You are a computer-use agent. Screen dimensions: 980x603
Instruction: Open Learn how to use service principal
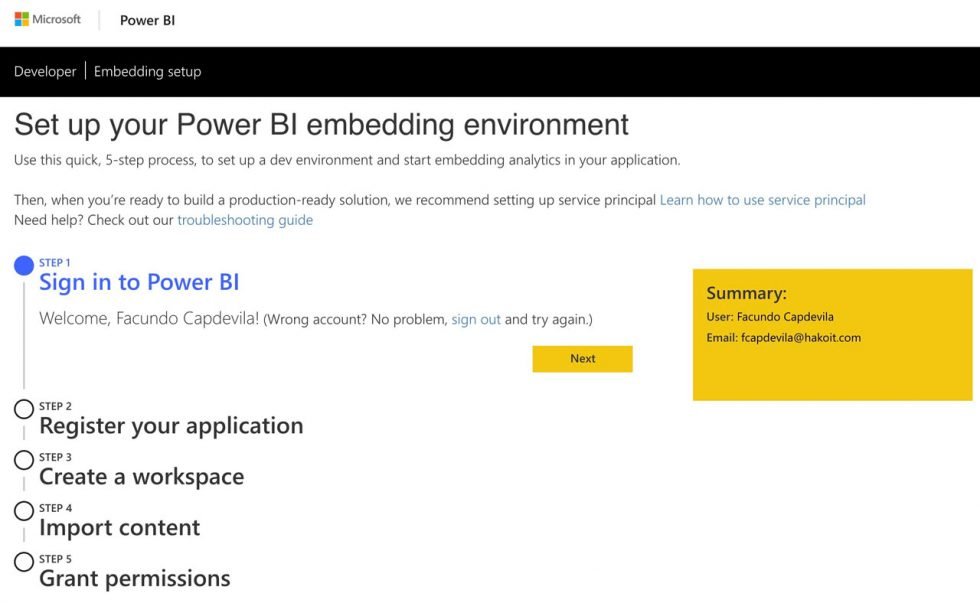tap(762, 200)
